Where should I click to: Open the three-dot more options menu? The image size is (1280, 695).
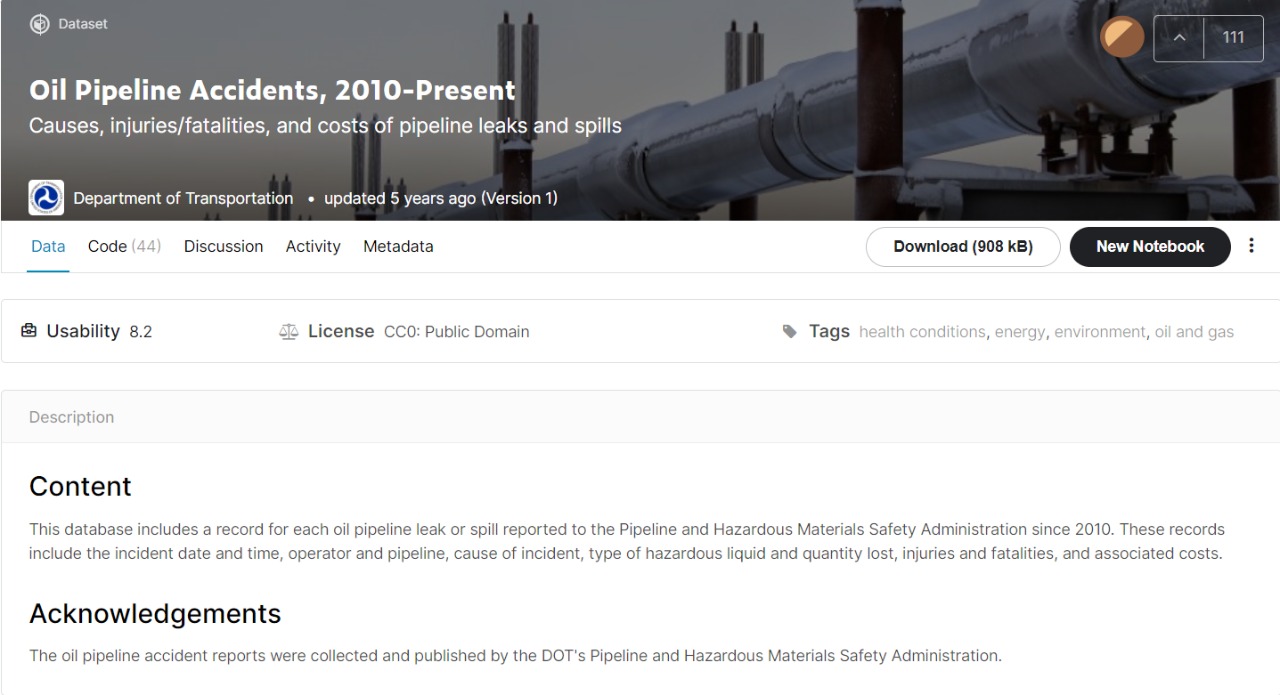(x=1251, y=246)
